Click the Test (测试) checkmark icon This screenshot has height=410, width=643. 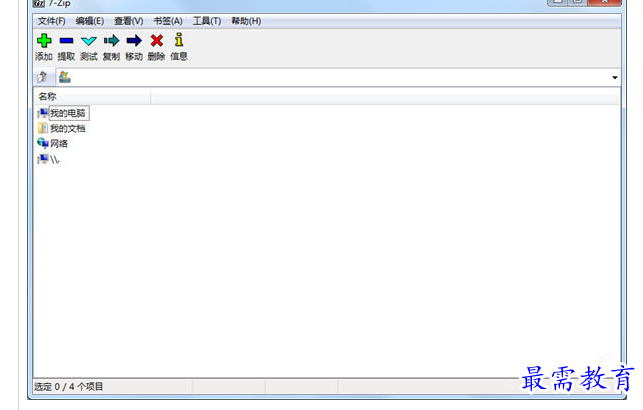(x=89, y=41)
